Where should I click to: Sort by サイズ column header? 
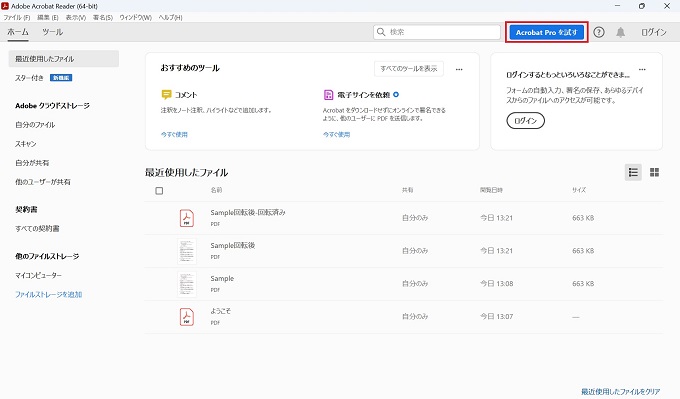579,190
